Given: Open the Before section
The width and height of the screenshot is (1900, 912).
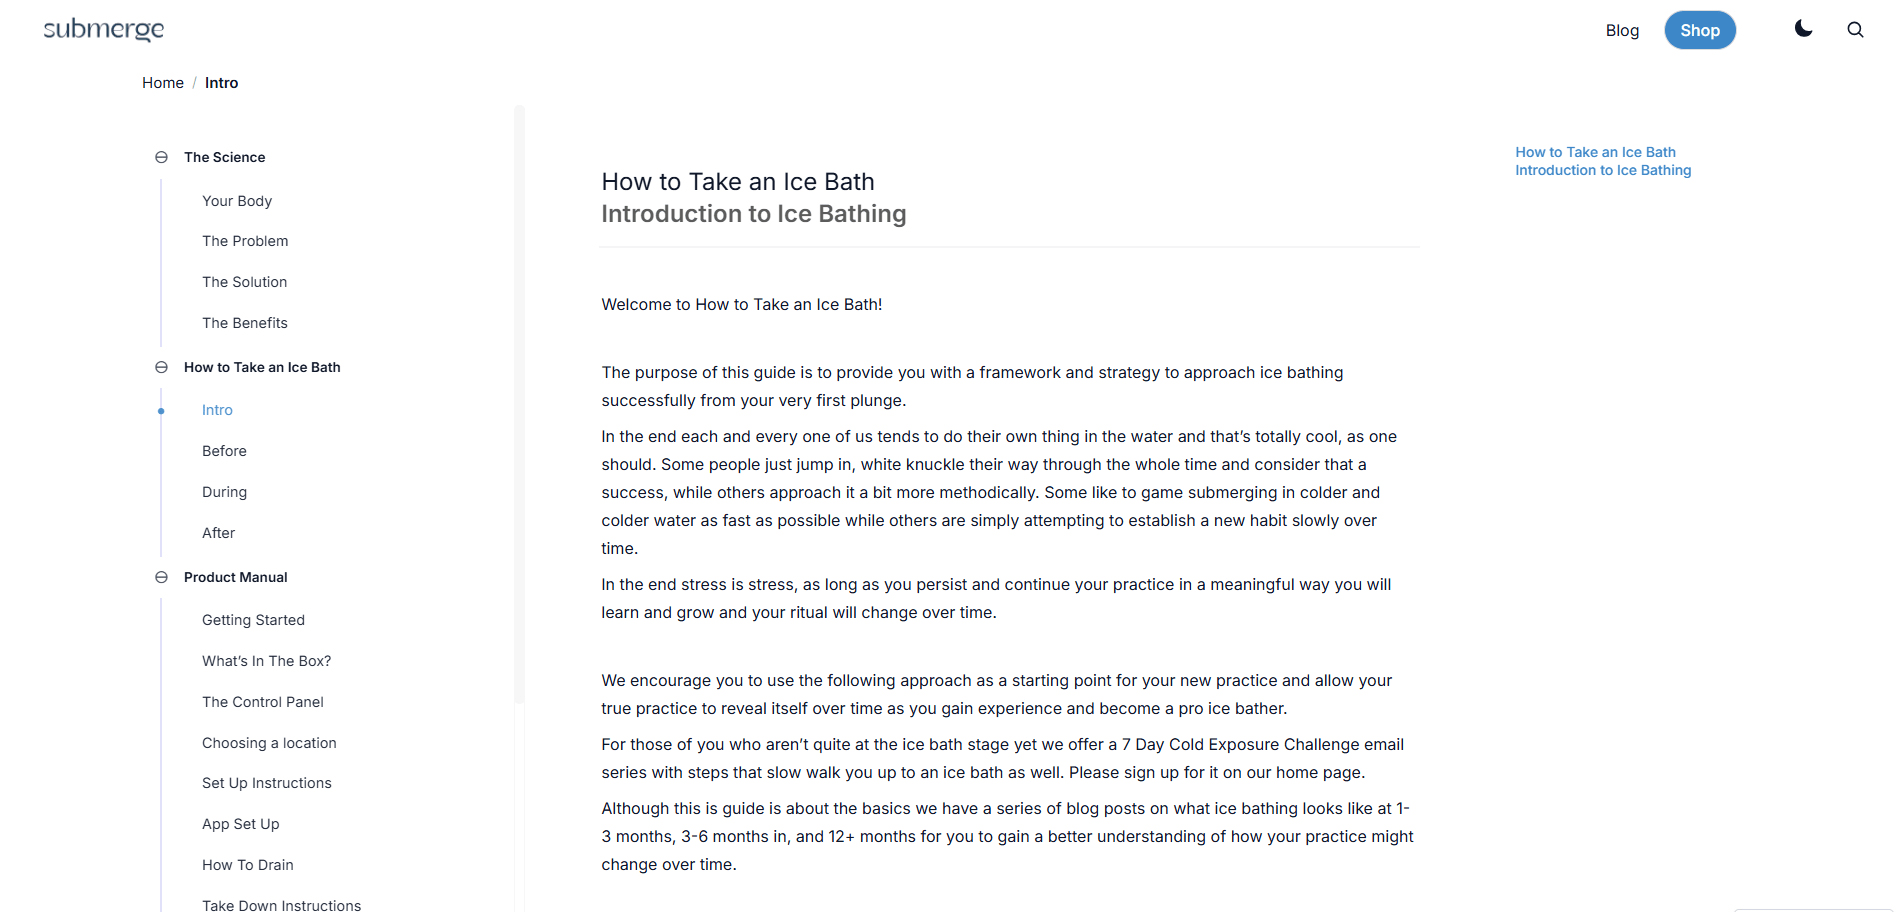Looking at the screenshot, I should click(x=224, y=450).
